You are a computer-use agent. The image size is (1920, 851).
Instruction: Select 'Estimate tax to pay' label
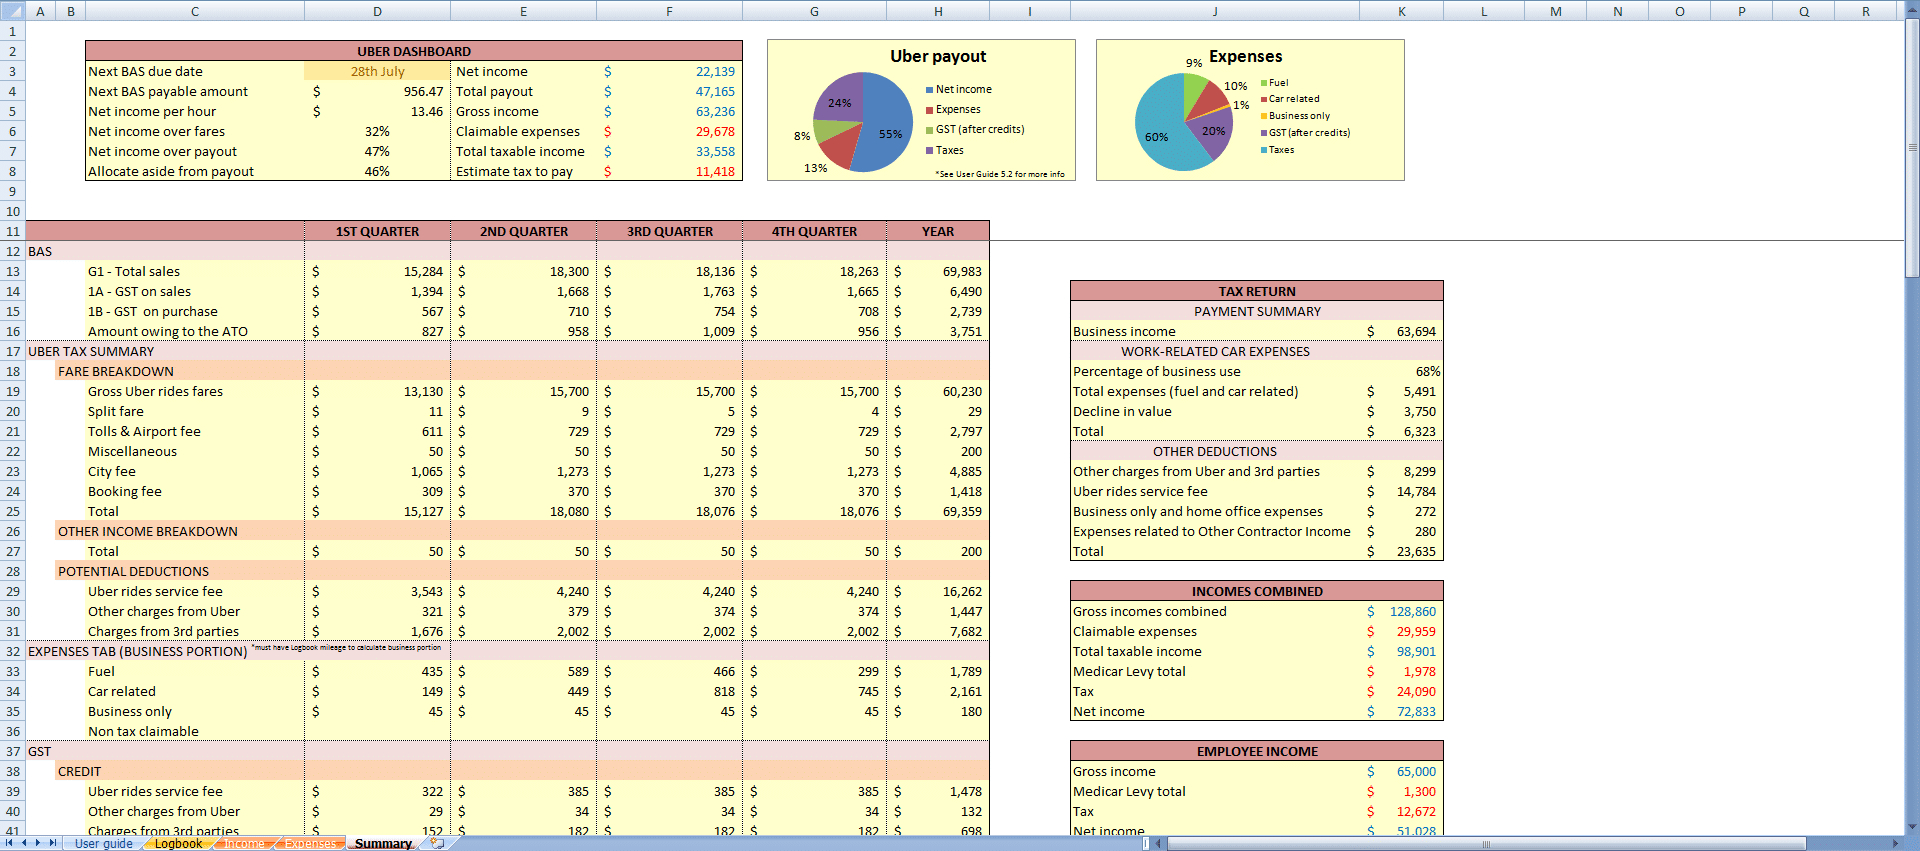(514, 171)
